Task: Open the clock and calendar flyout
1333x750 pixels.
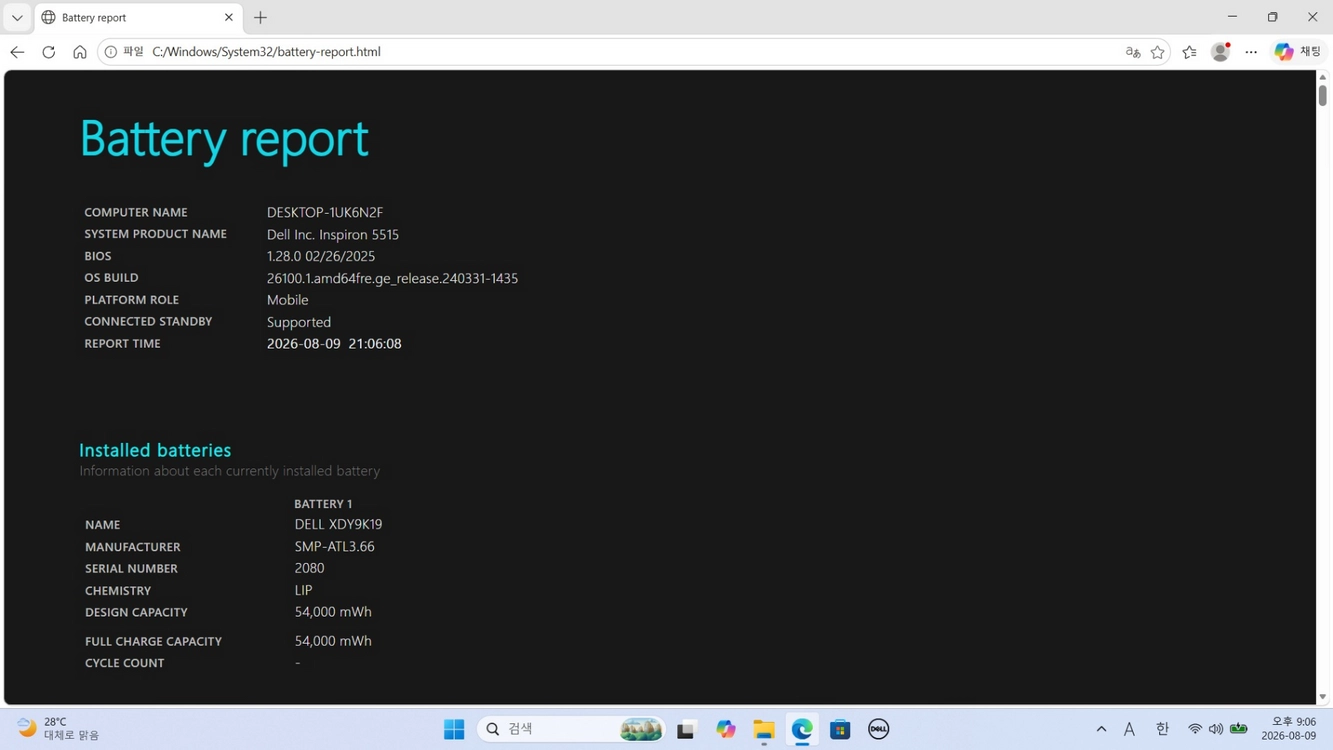Action: click(1288, 729)
